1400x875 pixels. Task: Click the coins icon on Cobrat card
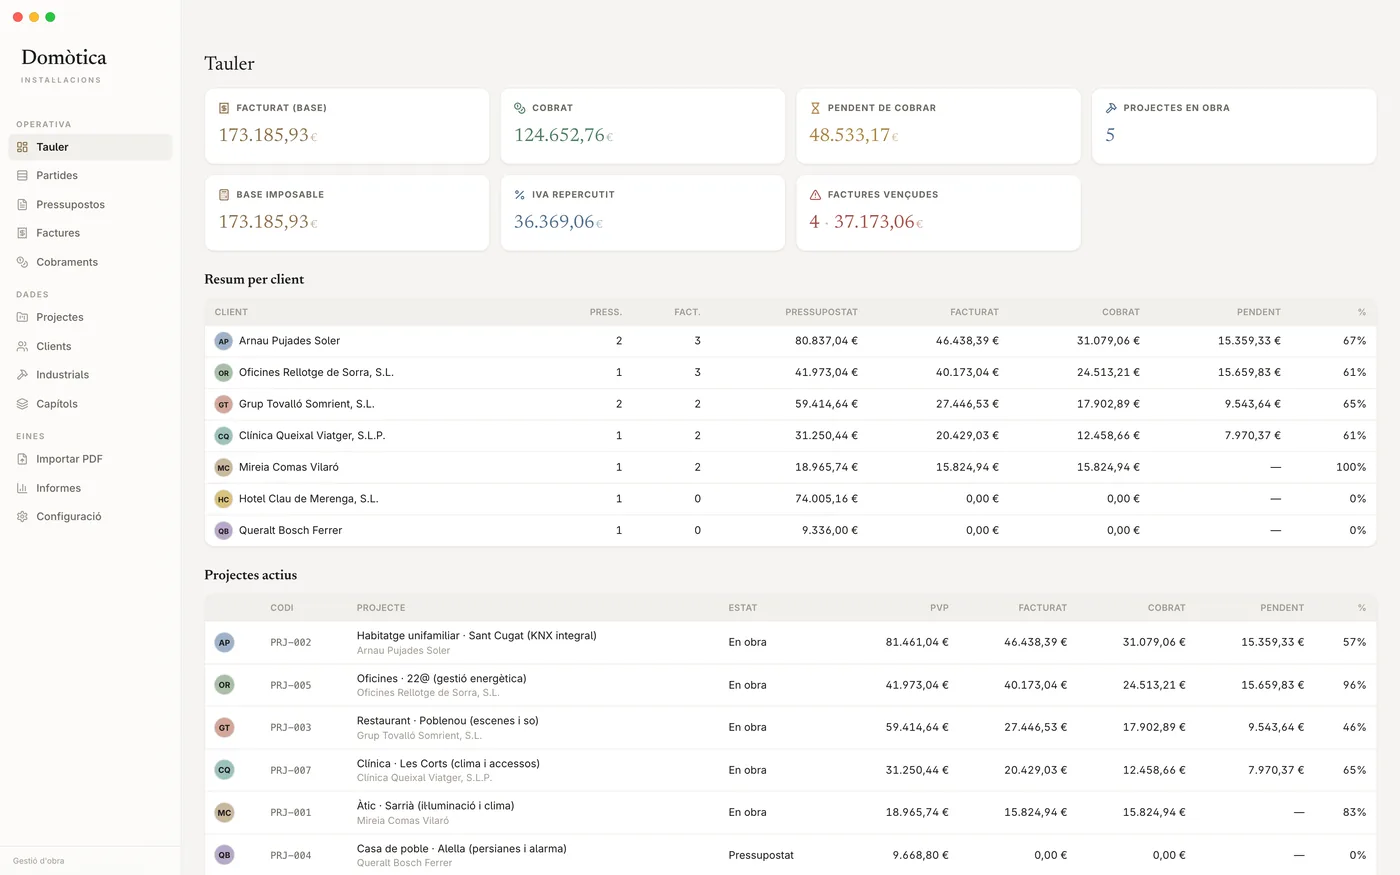point(520,108)
